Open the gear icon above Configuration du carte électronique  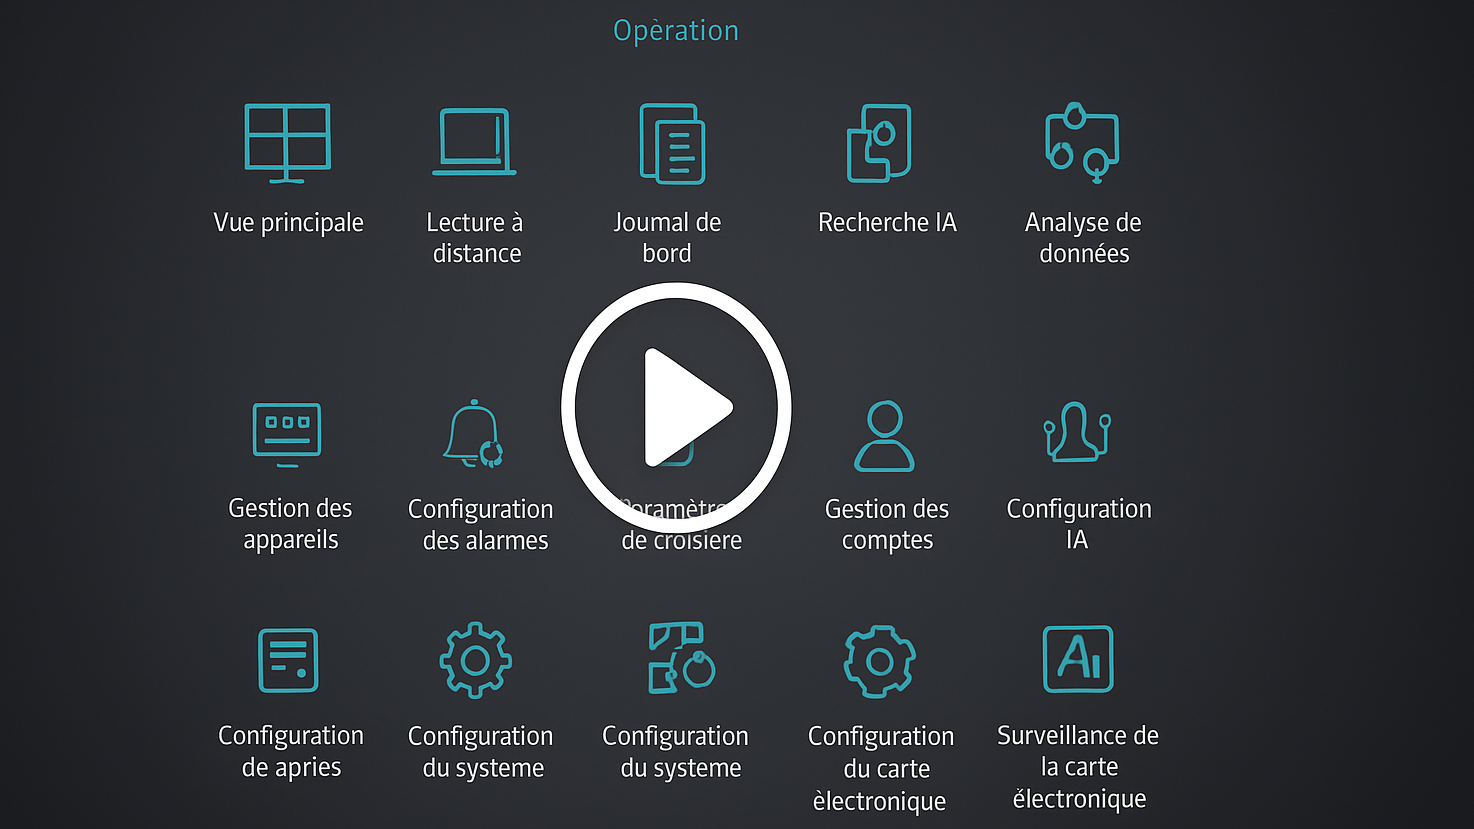pyautogui.click(x=880, y=661)
